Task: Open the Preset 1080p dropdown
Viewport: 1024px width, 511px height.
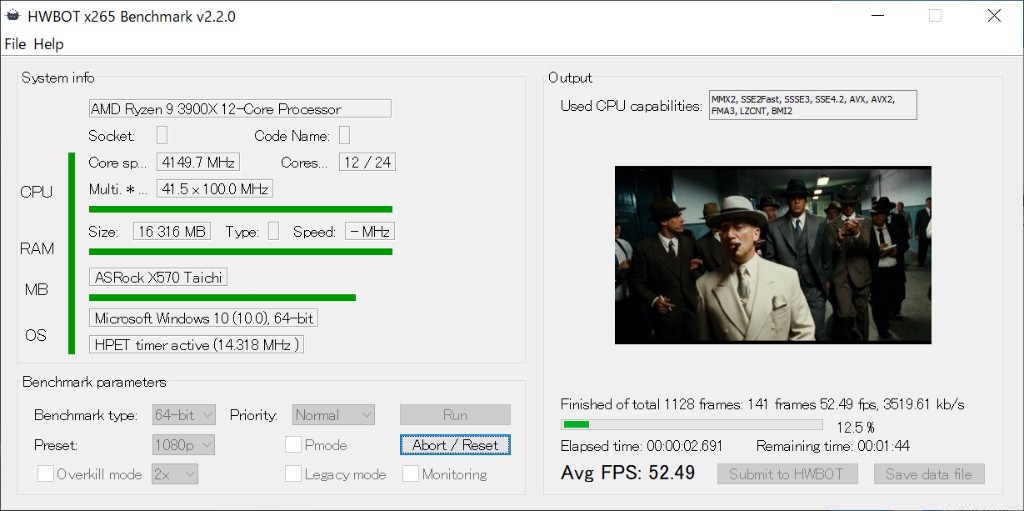Action: coord(184,445)
